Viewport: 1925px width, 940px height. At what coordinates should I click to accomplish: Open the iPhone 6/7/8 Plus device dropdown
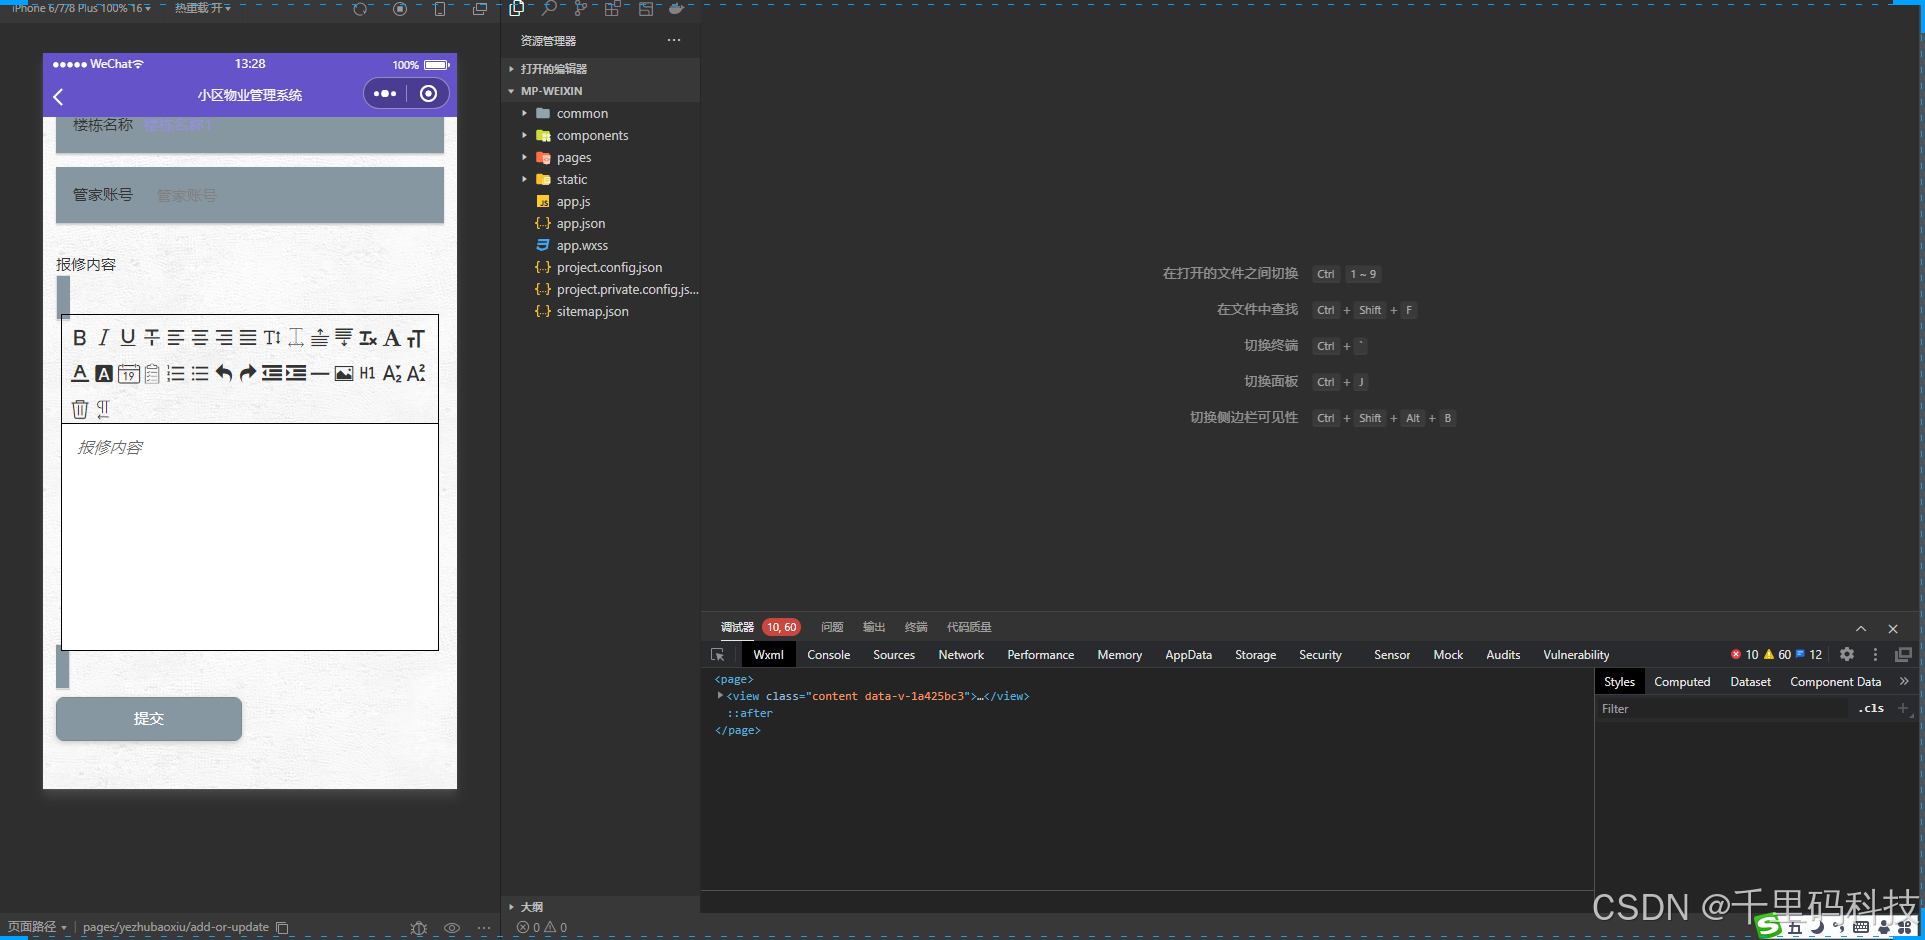coord(82,8)
